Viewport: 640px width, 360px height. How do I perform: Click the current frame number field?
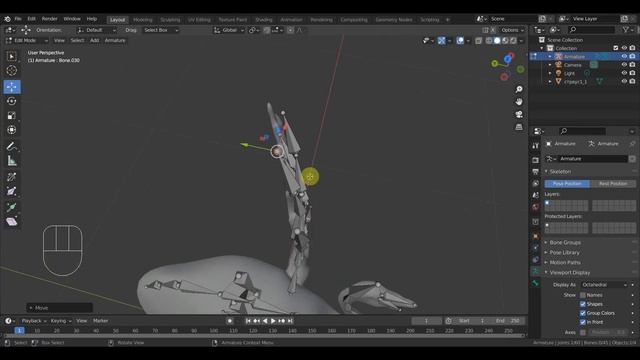(426, 321)
